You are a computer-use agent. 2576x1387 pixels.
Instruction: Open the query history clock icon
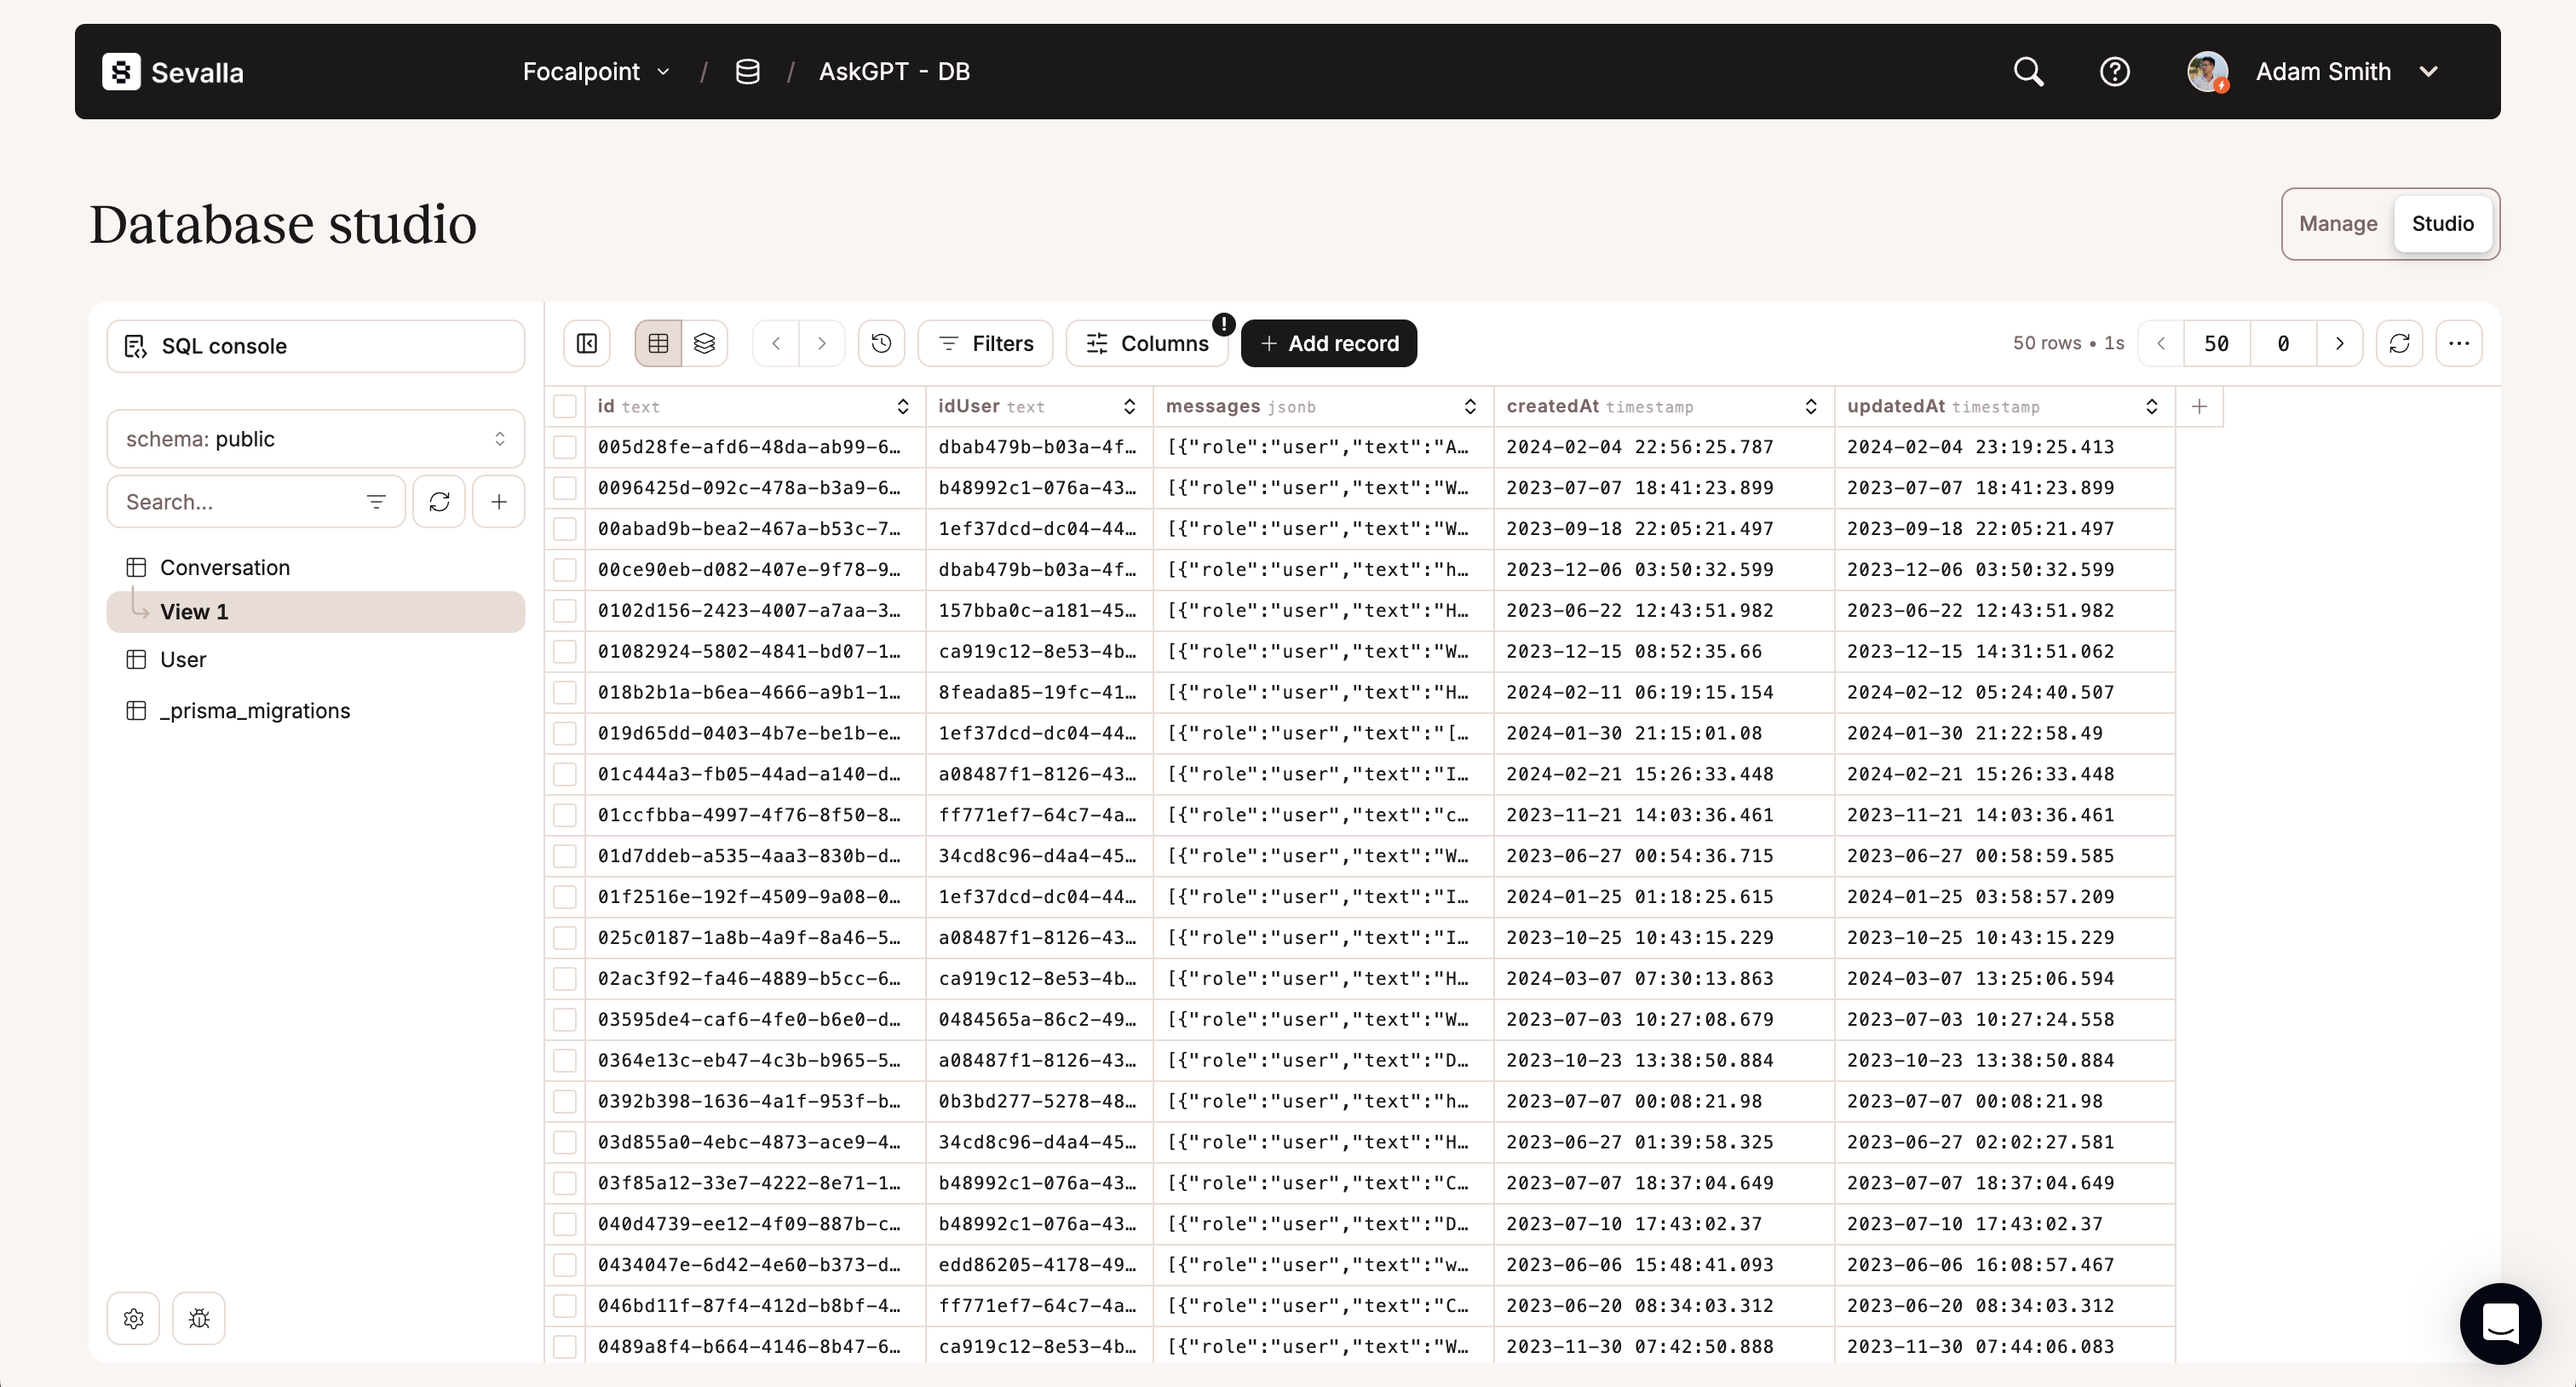tap(881, 344)
